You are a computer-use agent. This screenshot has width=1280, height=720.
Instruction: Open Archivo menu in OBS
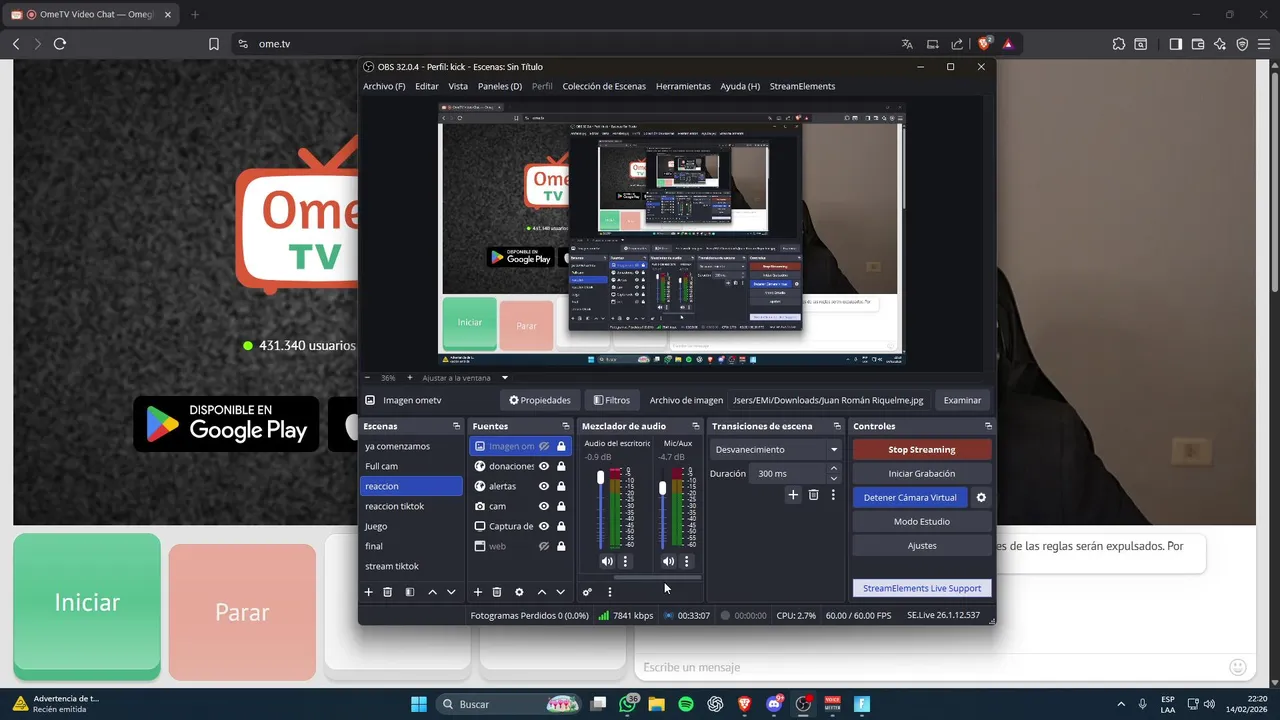tap(384, 86)
